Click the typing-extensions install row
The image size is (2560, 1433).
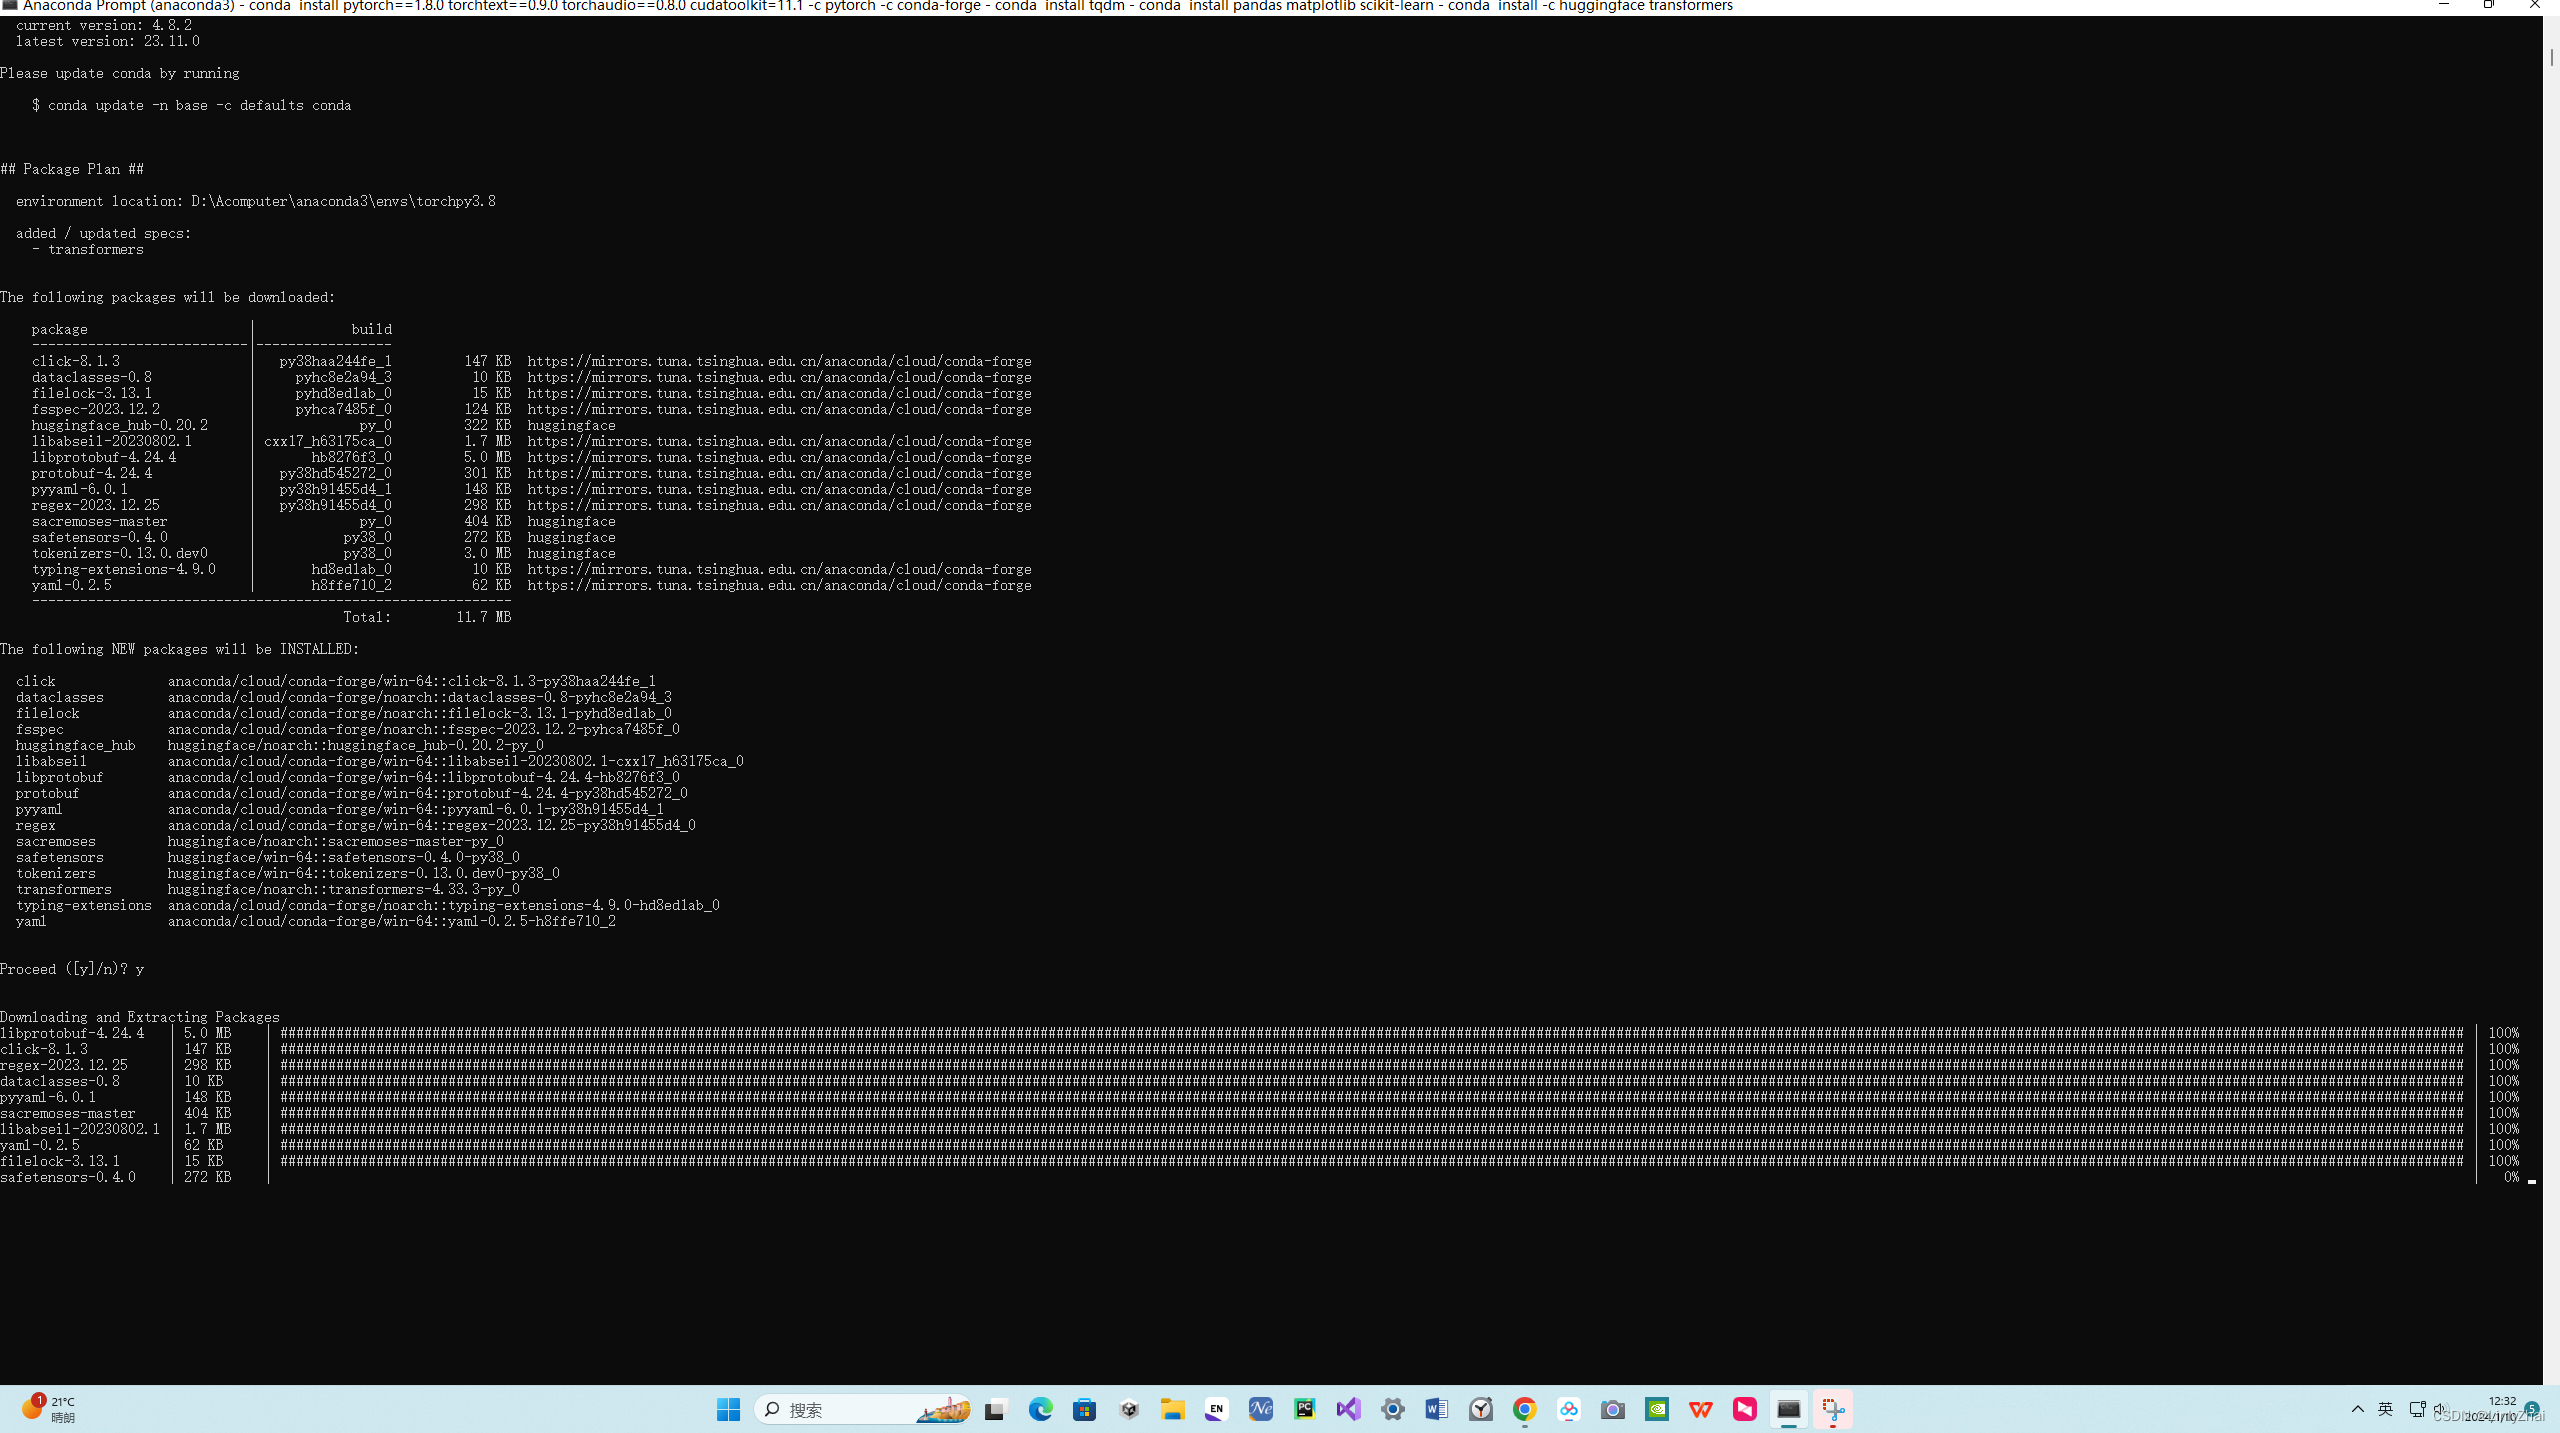click(x=367, y=905)
